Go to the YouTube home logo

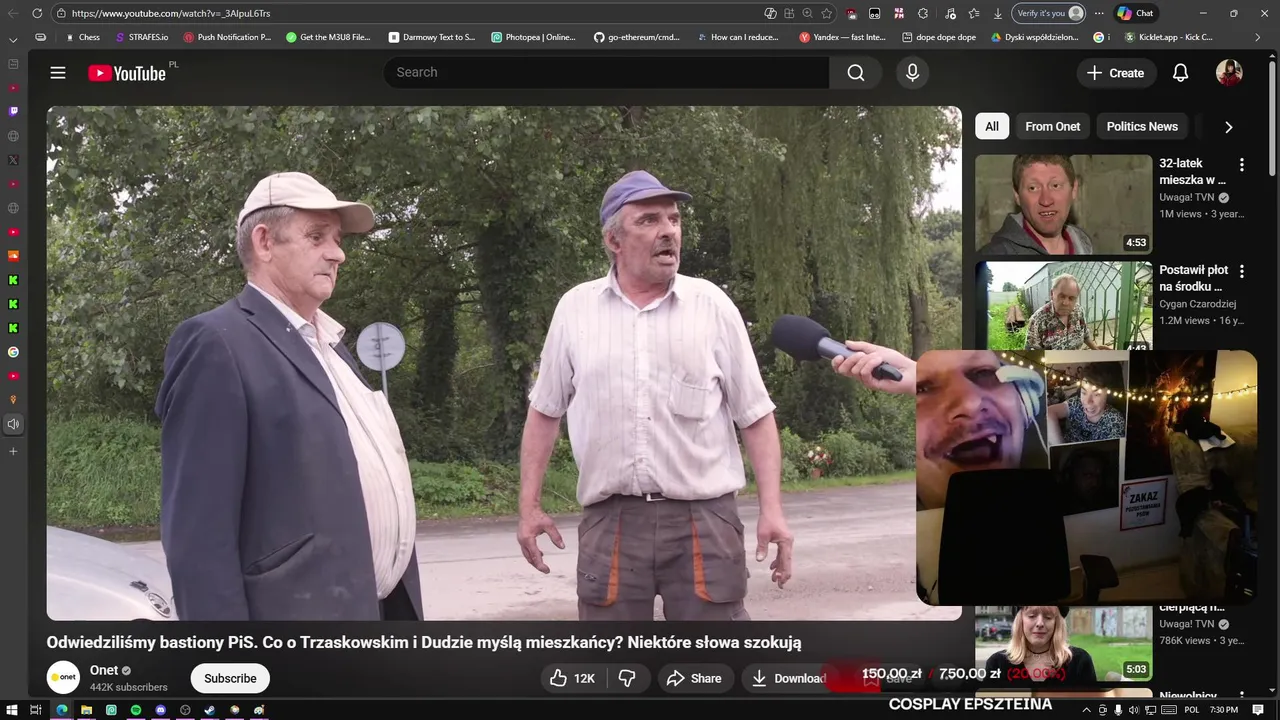click(126, 73)
